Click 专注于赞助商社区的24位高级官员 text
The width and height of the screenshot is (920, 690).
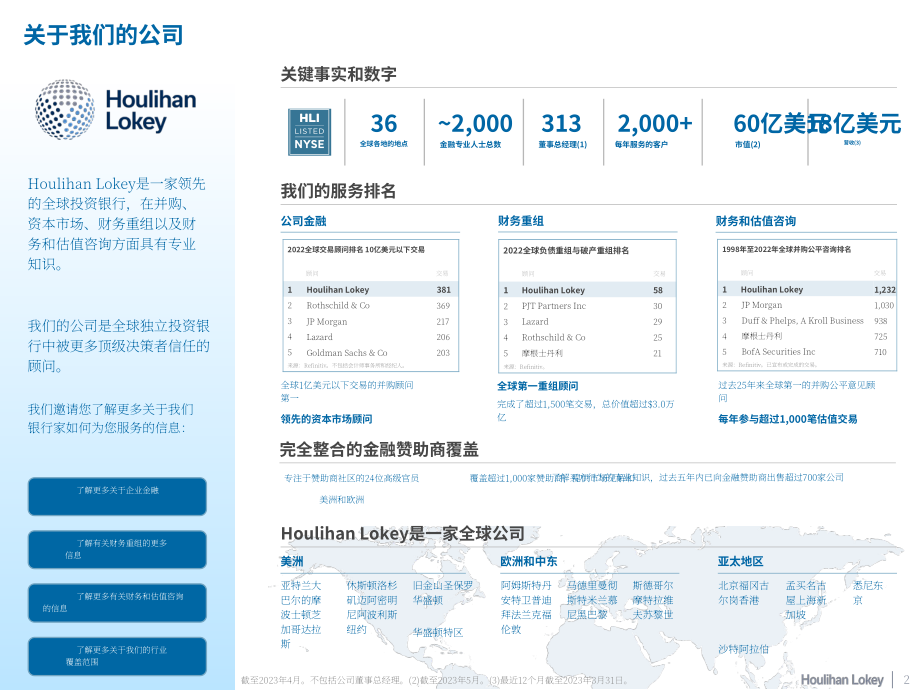(351, 478)
